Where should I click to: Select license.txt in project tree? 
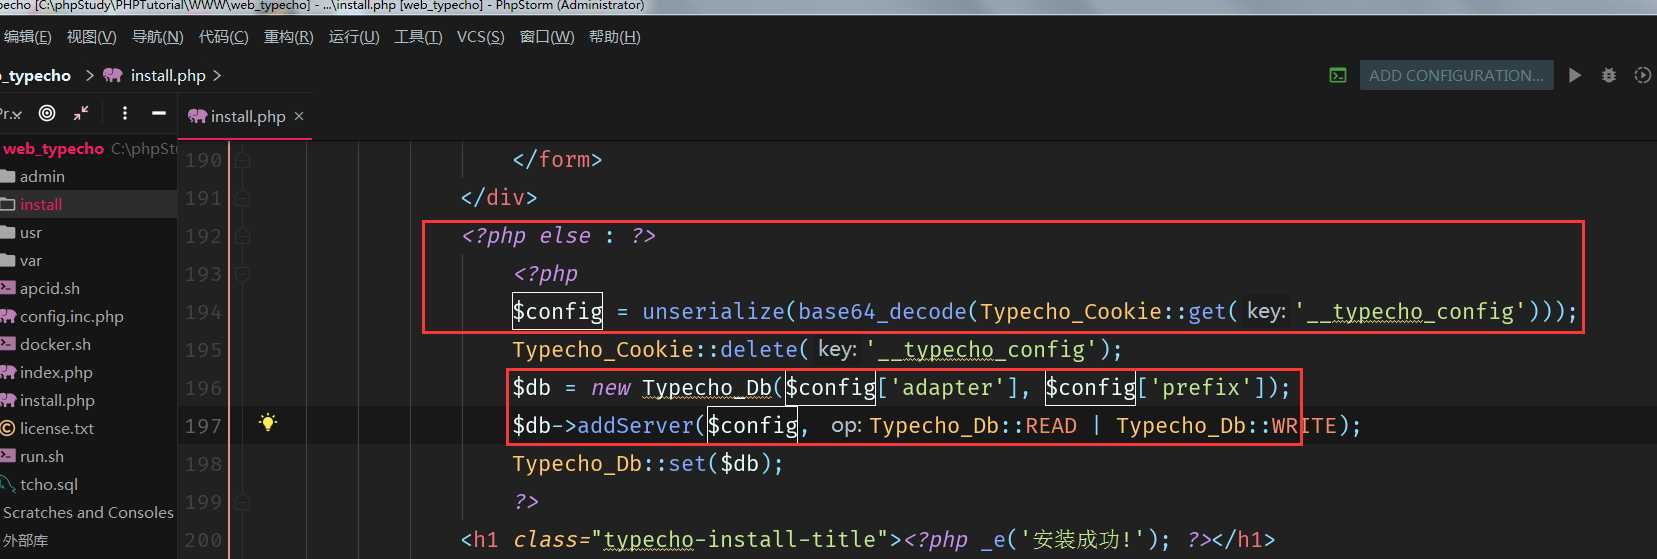tap(57, 428)
